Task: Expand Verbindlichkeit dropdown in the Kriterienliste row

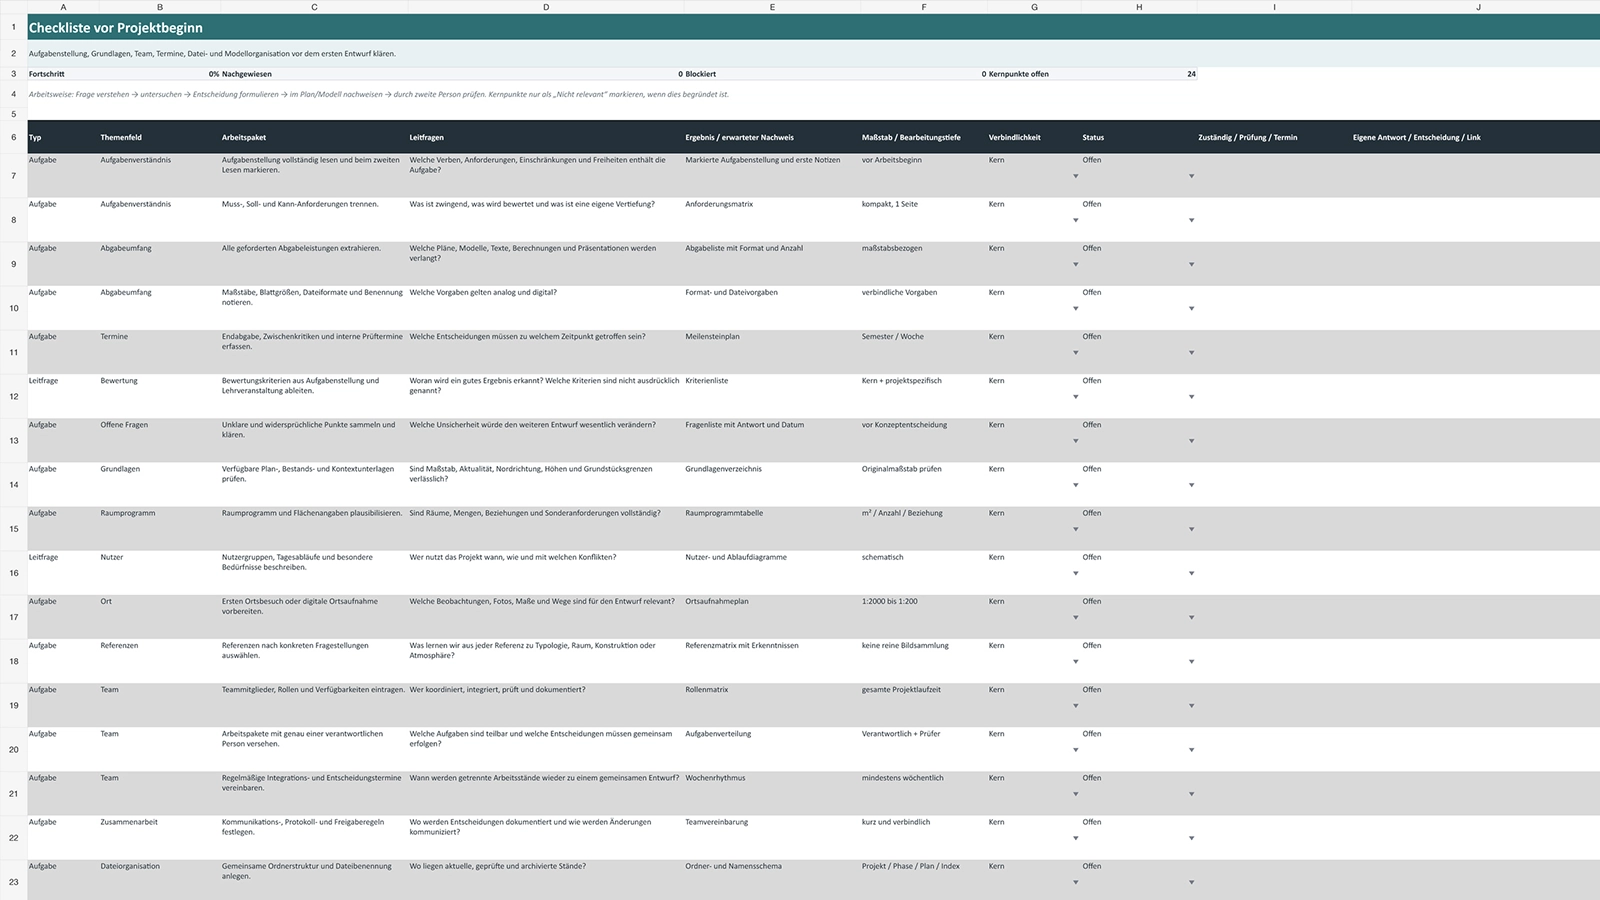Action: 1076,397
